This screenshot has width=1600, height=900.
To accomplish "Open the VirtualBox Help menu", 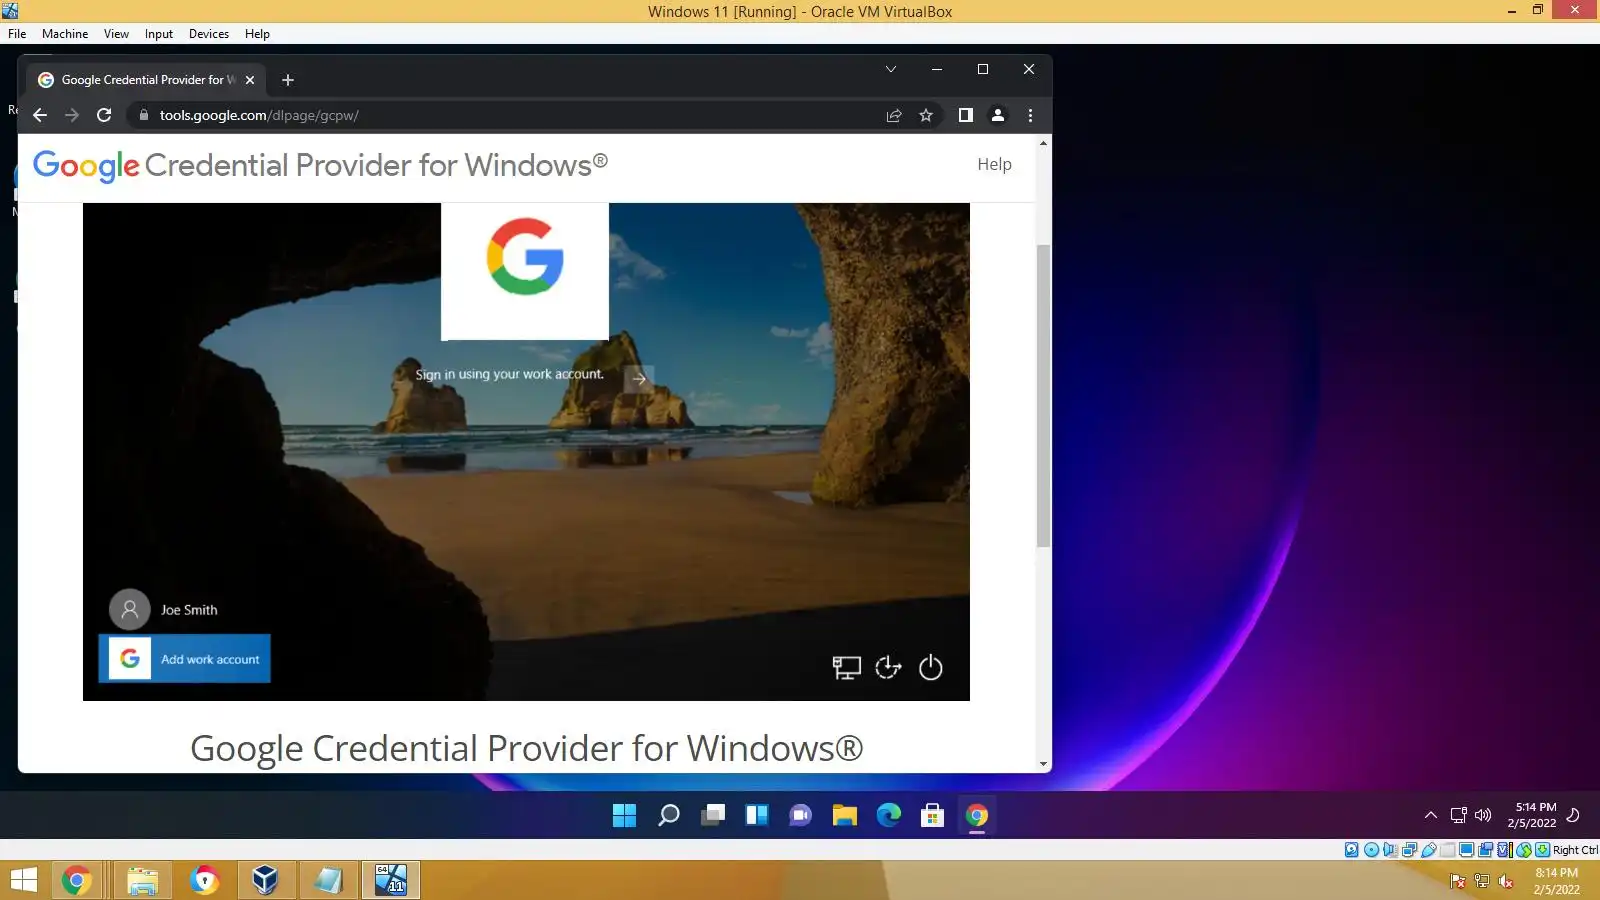I will pyautogui.click(x=257, y=34).
